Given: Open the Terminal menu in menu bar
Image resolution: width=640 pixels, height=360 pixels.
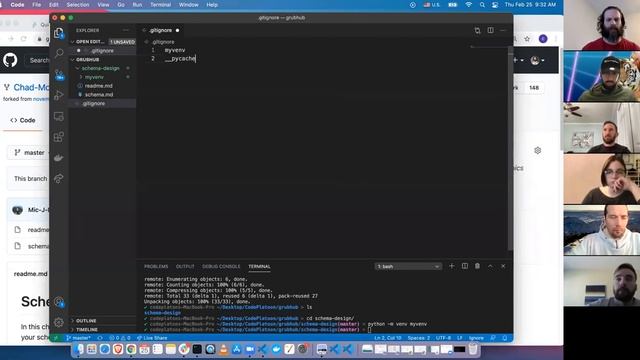Looking at the screenshot, I should tap(160, 4).
